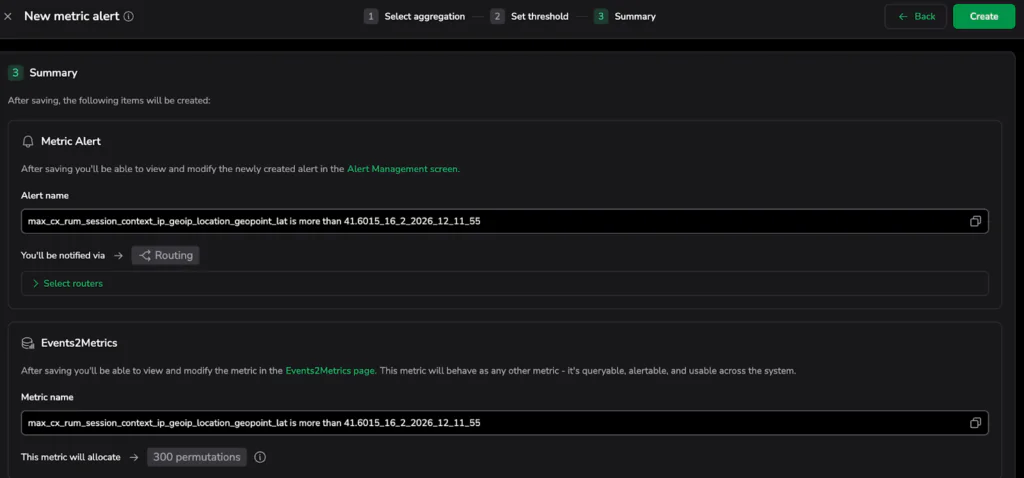This screenshot has width=1024, height=478.
Task: Select the Summary step in header
Action: 625,17
